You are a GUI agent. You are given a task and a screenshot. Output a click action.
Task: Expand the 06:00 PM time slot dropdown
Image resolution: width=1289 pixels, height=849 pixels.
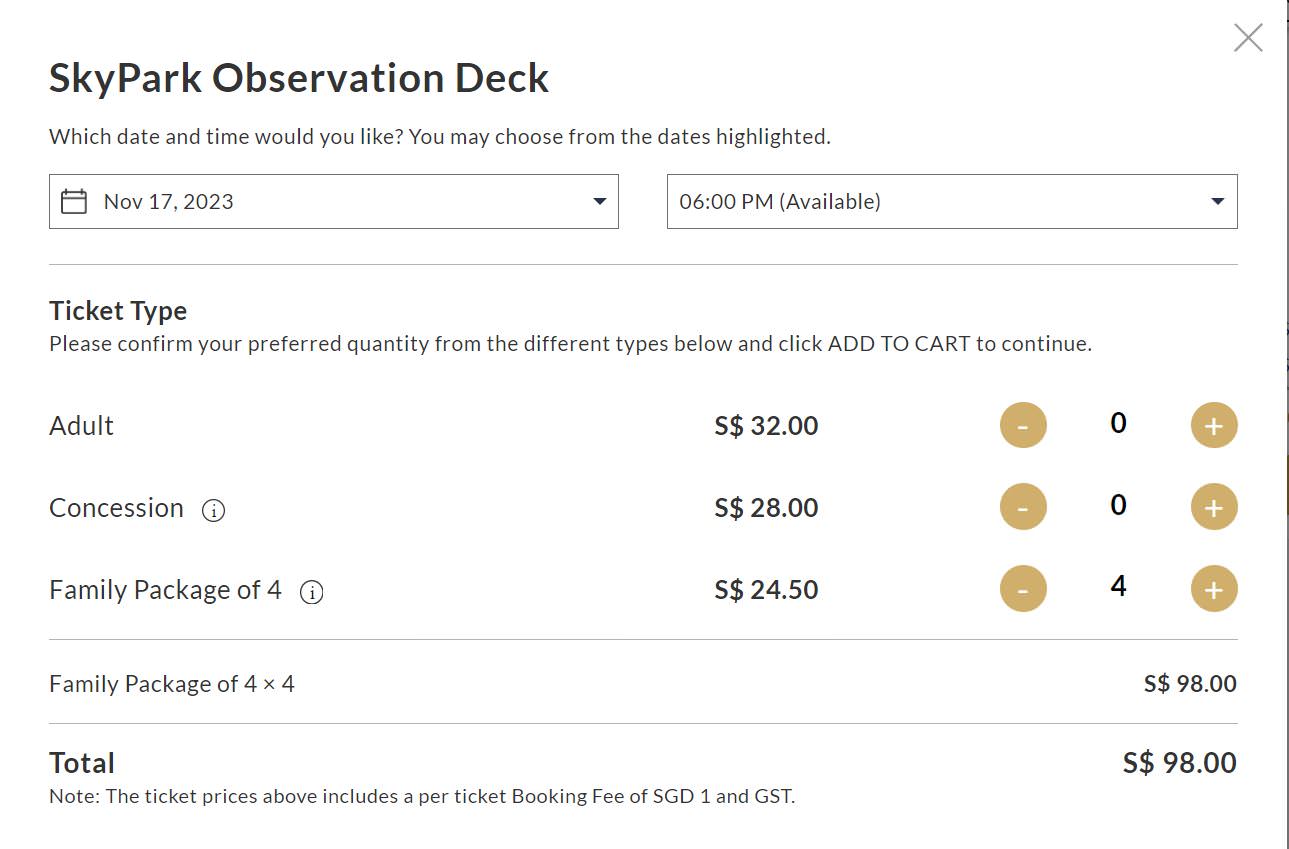click(x=951, y=202)
